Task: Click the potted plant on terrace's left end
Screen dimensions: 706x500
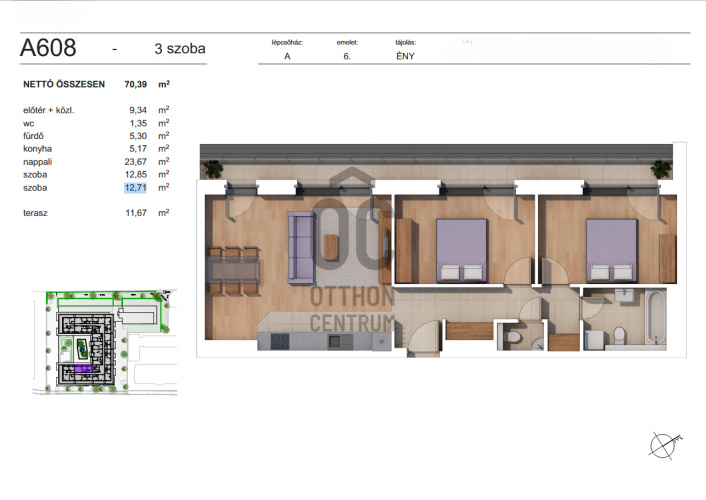Action: 213,167
